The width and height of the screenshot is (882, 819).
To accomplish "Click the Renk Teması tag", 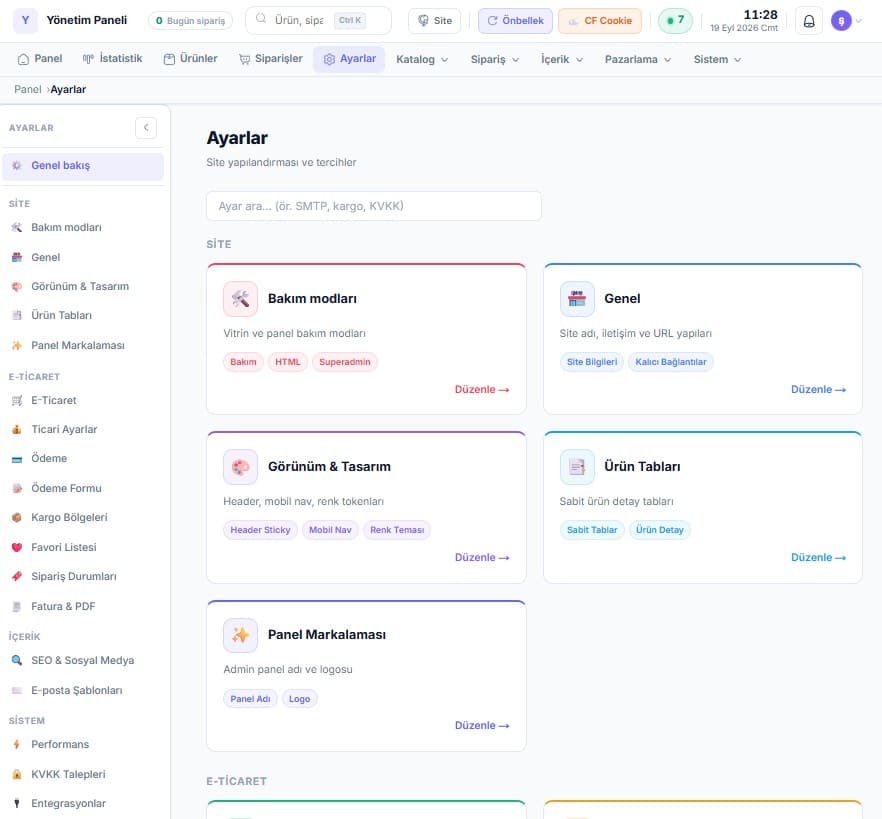I will tap(397, 530).
